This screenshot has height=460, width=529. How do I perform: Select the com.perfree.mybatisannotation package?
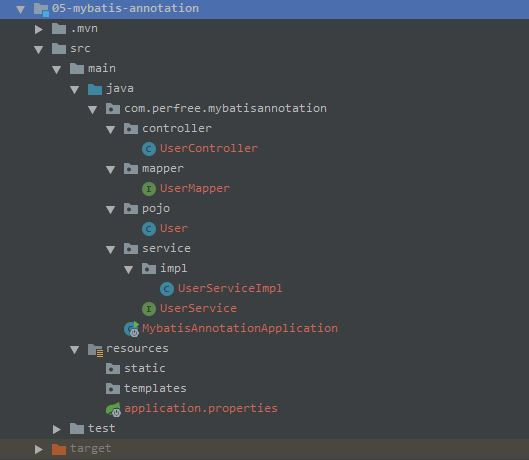(216, 109)
